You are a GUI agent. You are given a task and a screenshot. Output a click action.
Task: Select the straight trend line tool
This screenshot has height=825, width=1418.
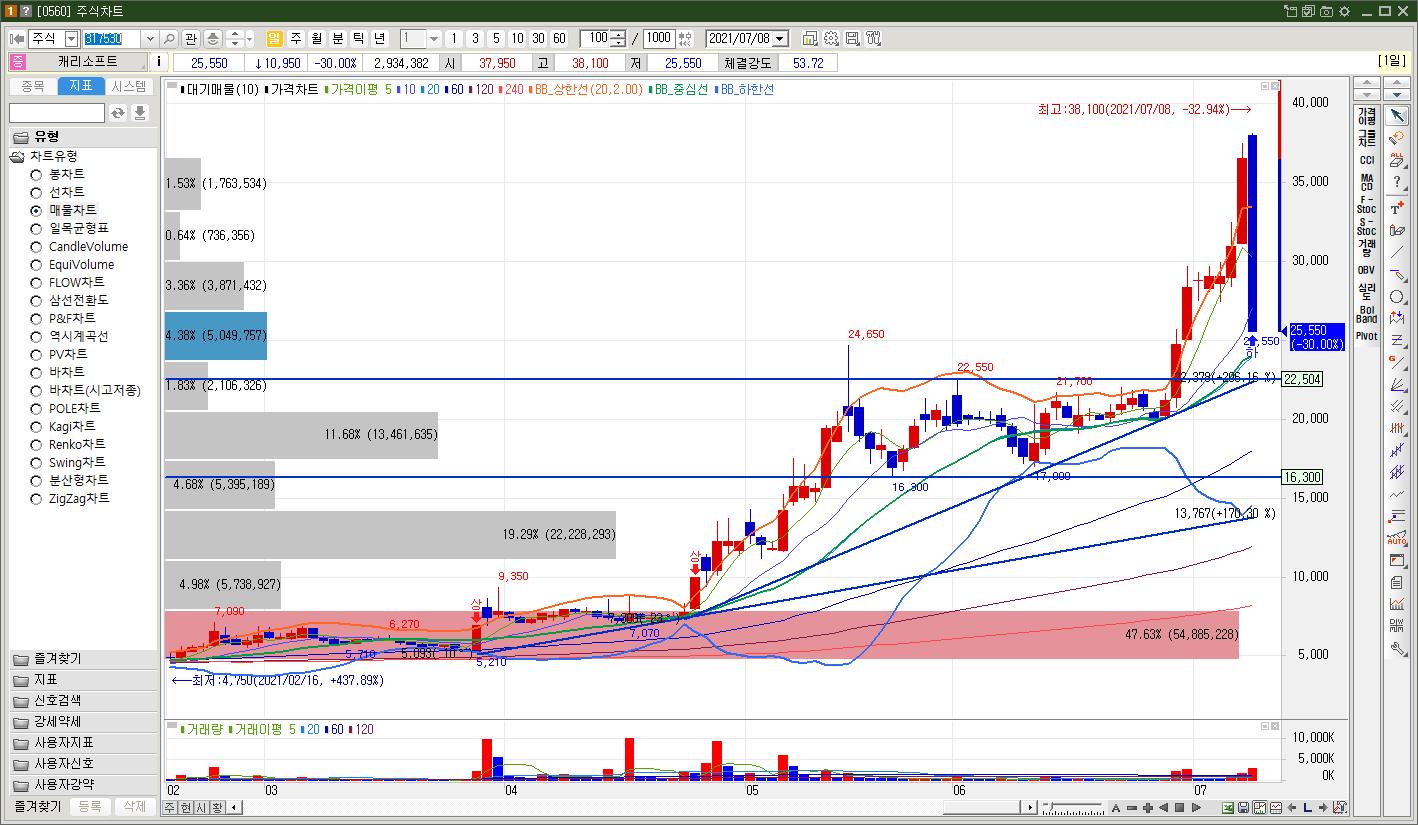(x=1397, y=252)
